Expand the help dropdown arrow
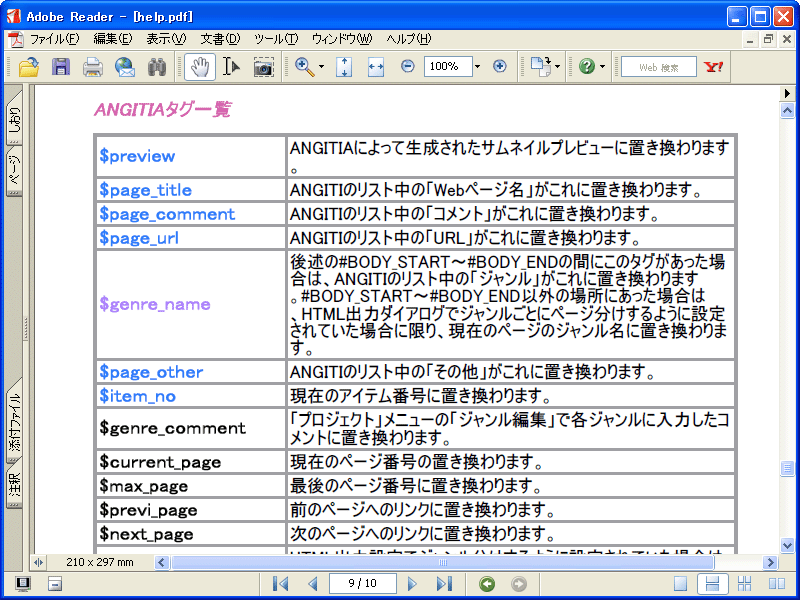The image size is (800, 600). click(x=603, y=67)
